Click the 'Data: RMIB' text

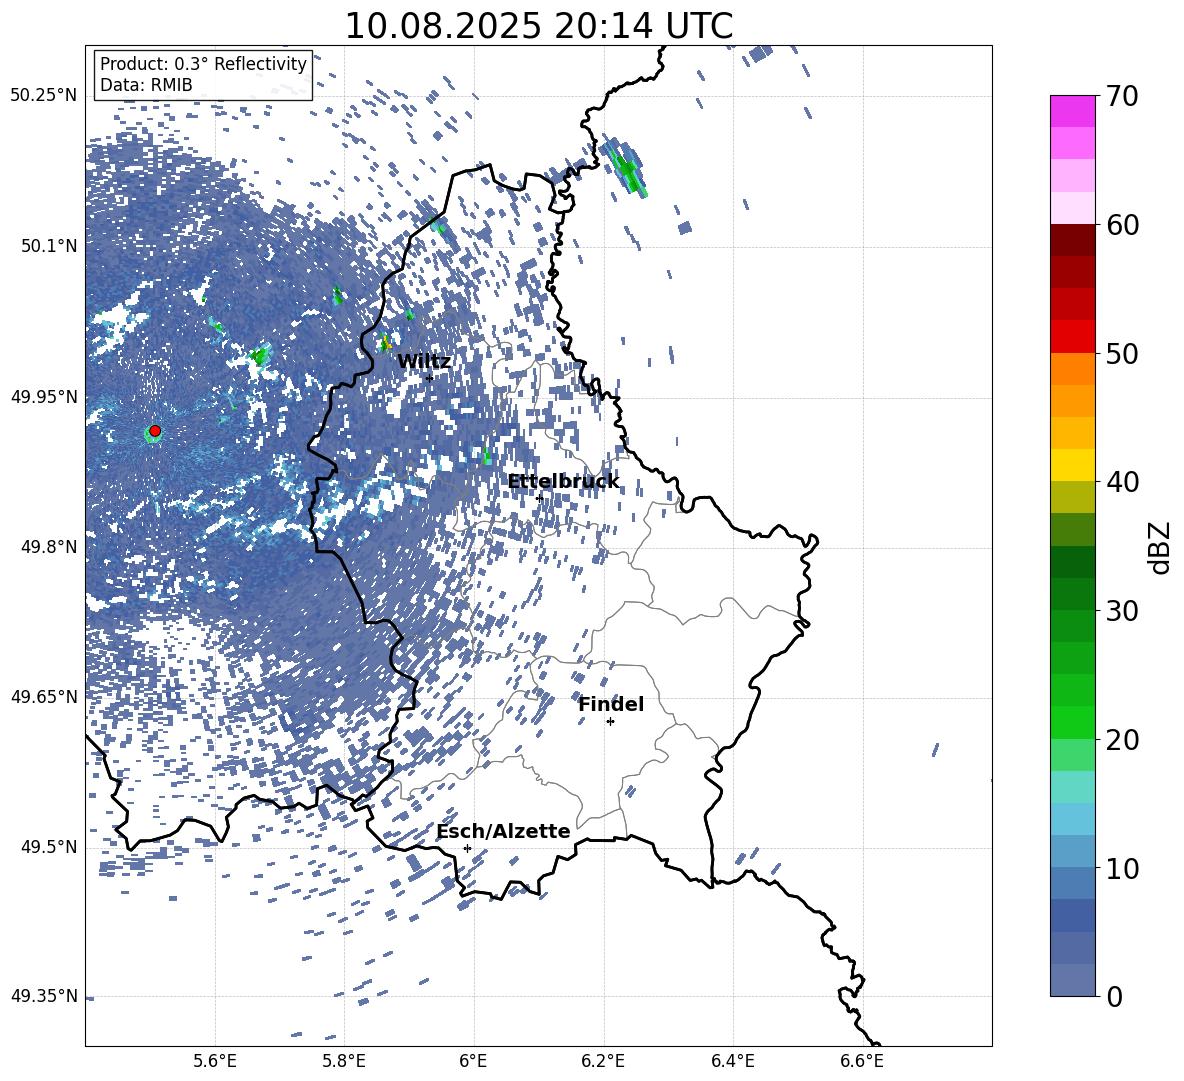(146, 85)
